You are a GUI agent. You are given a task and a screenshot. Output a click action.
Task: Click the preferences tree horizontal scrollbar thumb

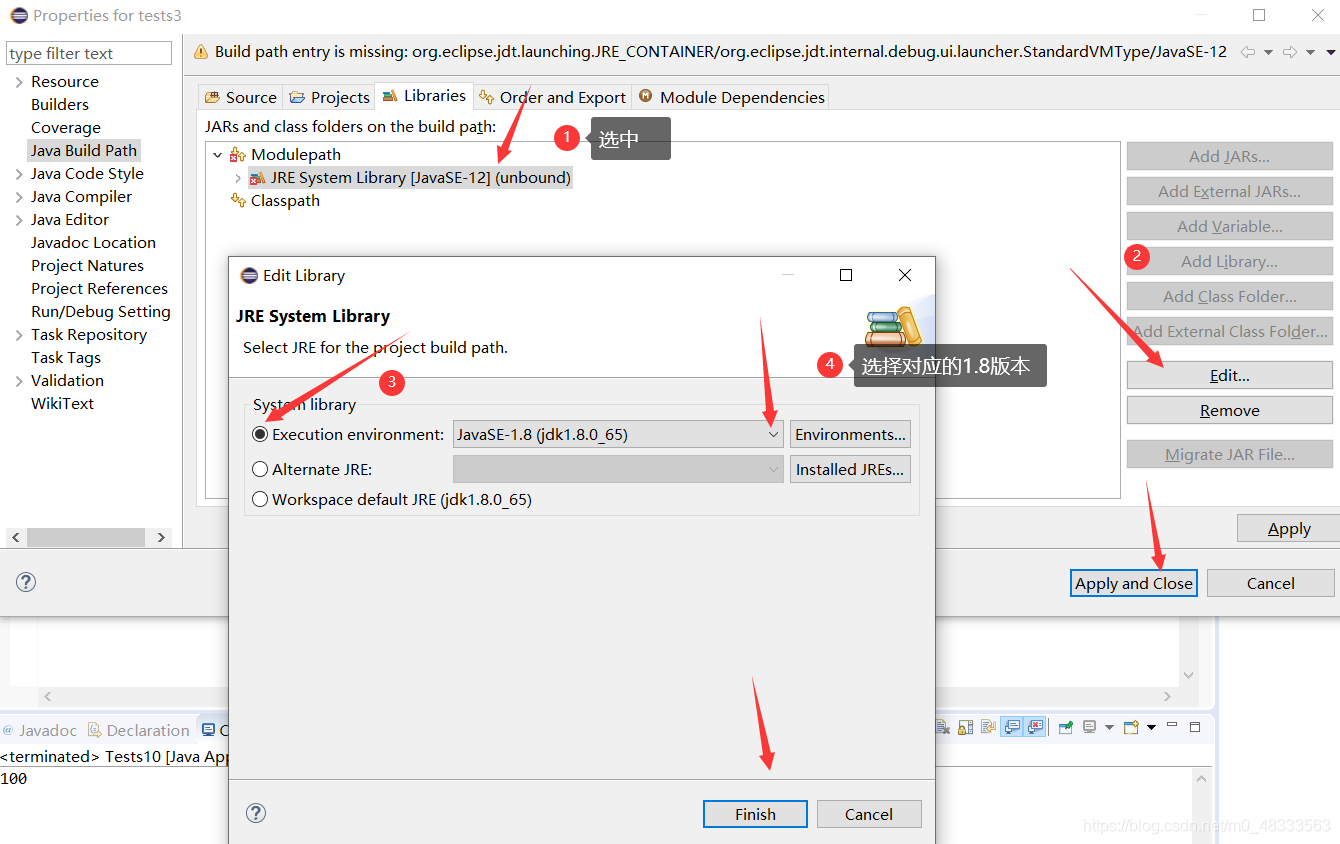click(x=86, y=537)
